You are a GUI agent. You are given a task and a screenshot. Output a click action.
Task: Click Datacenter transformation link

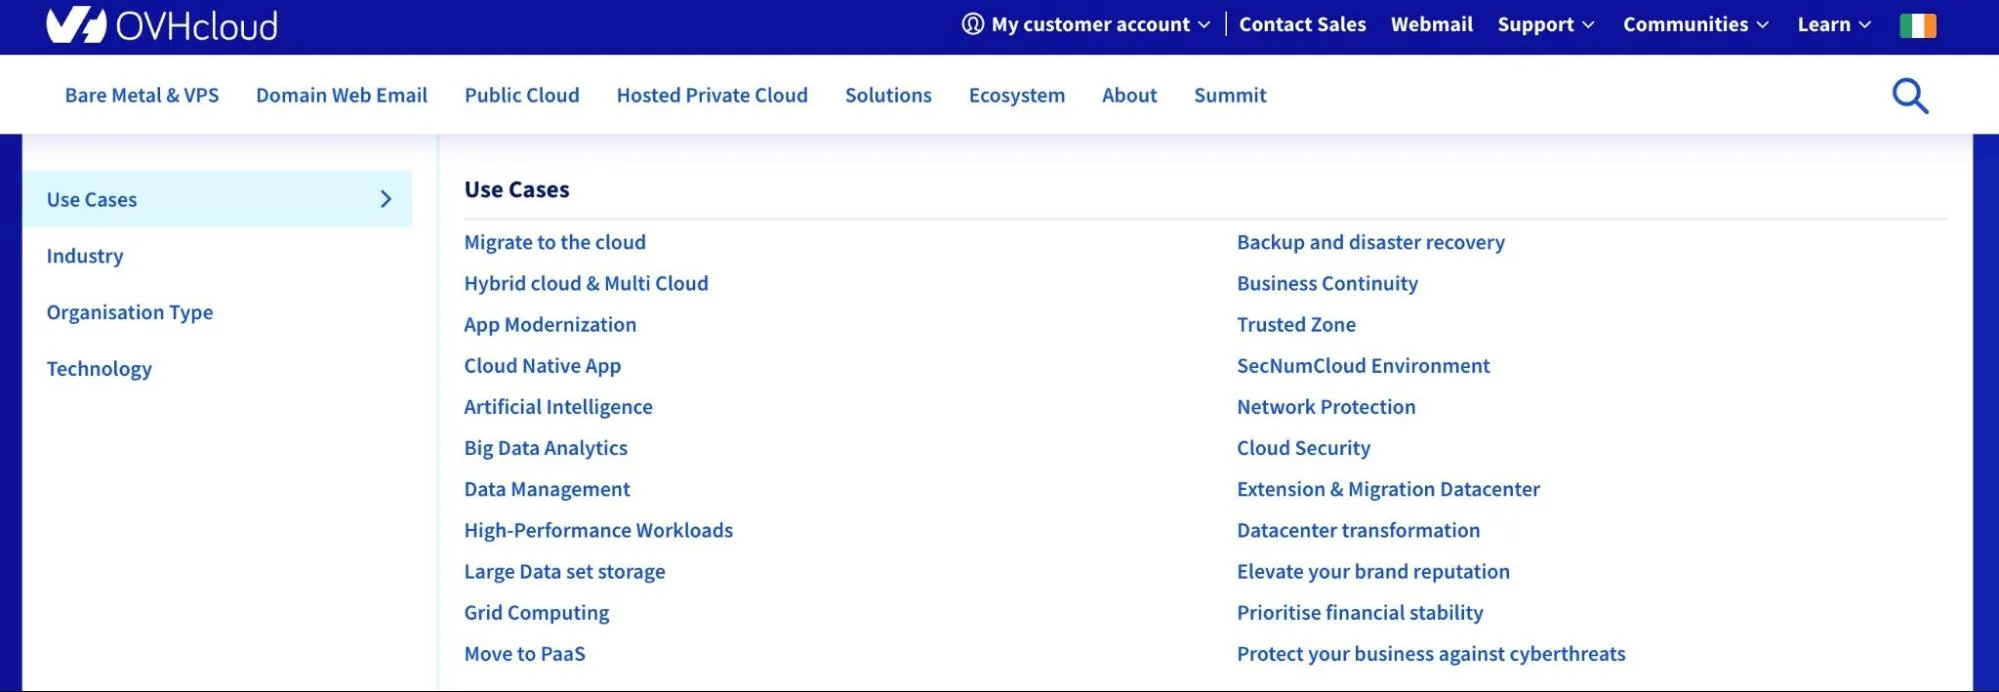click(1358, 530)
